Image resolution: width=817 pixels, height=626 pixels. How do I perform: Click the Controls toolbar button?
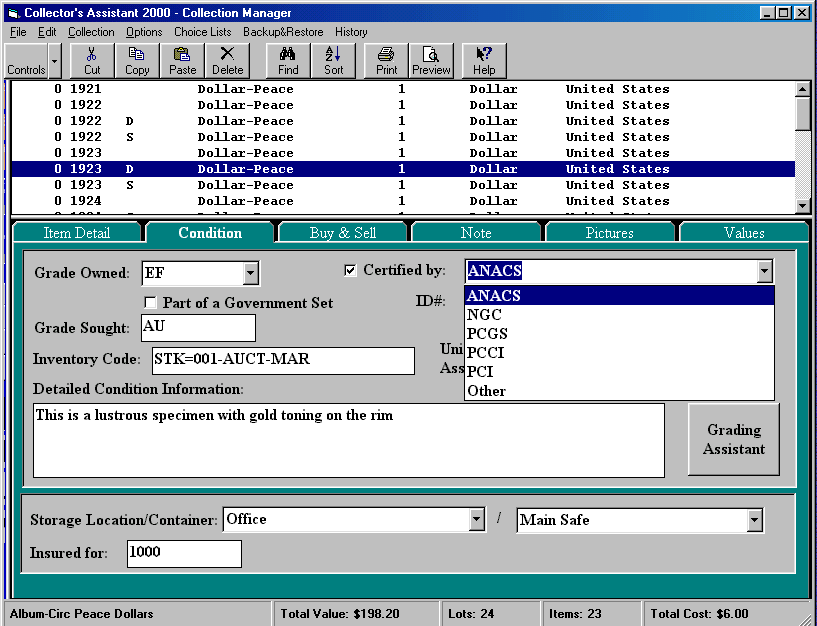coord(26,61)
